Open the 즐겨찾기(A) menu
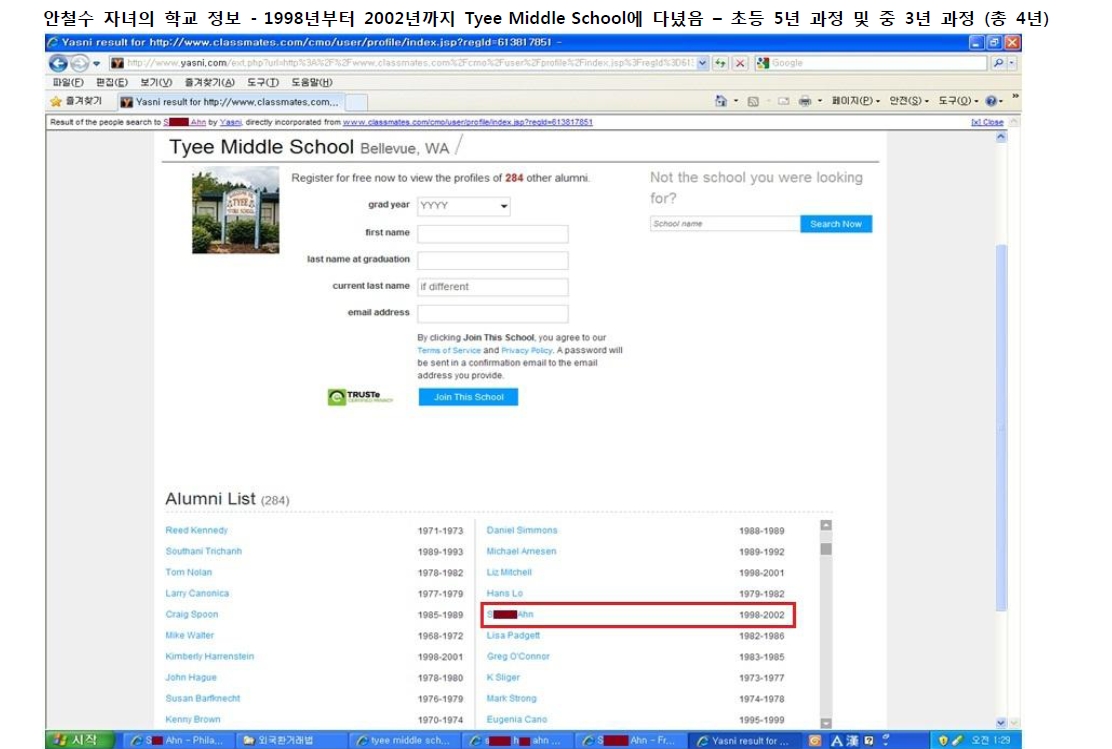The image size is (1112, 749). [x=209, y=82]
